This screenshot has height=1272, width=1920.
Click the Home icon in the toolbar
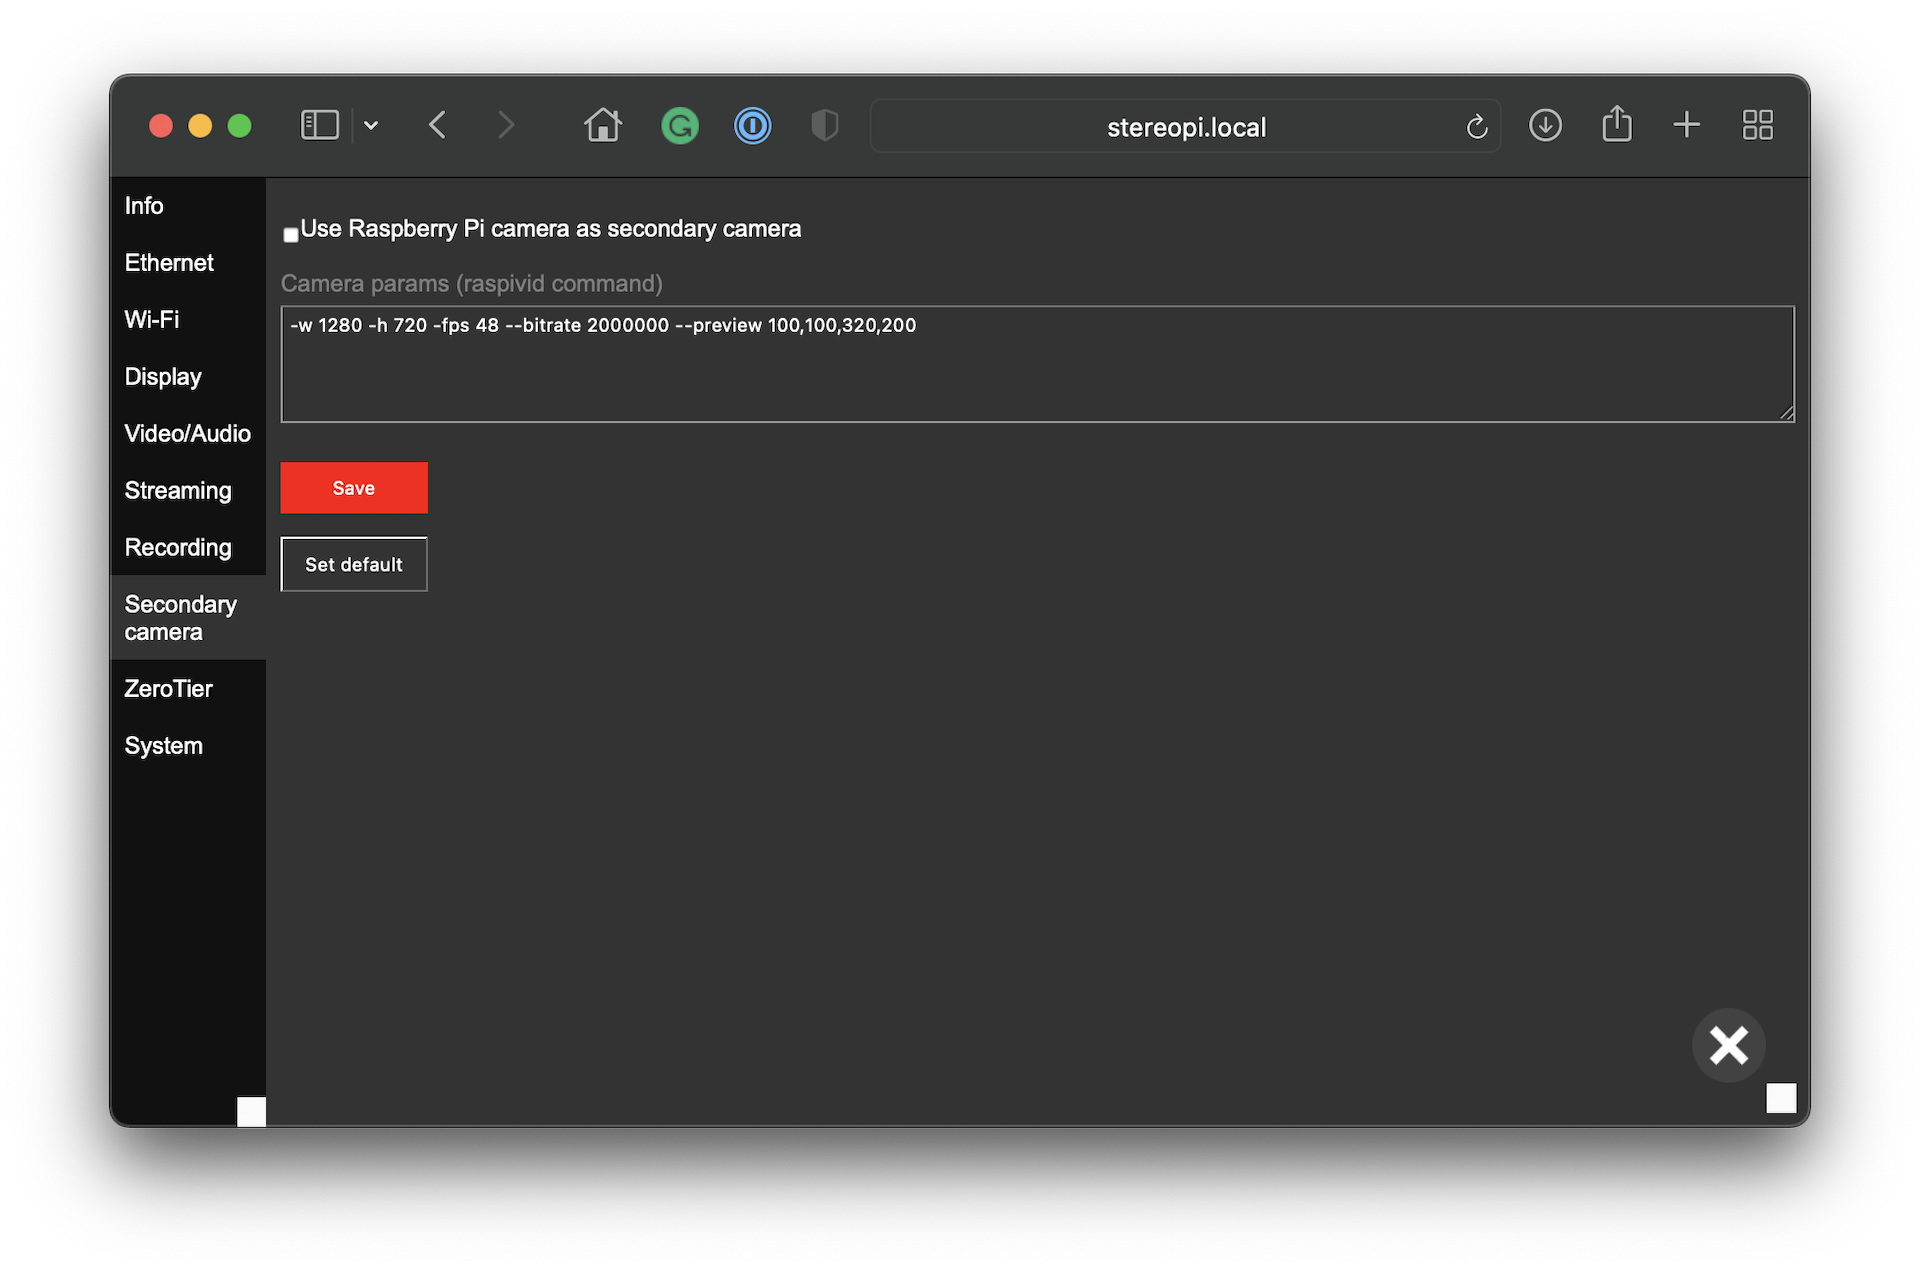603,125
